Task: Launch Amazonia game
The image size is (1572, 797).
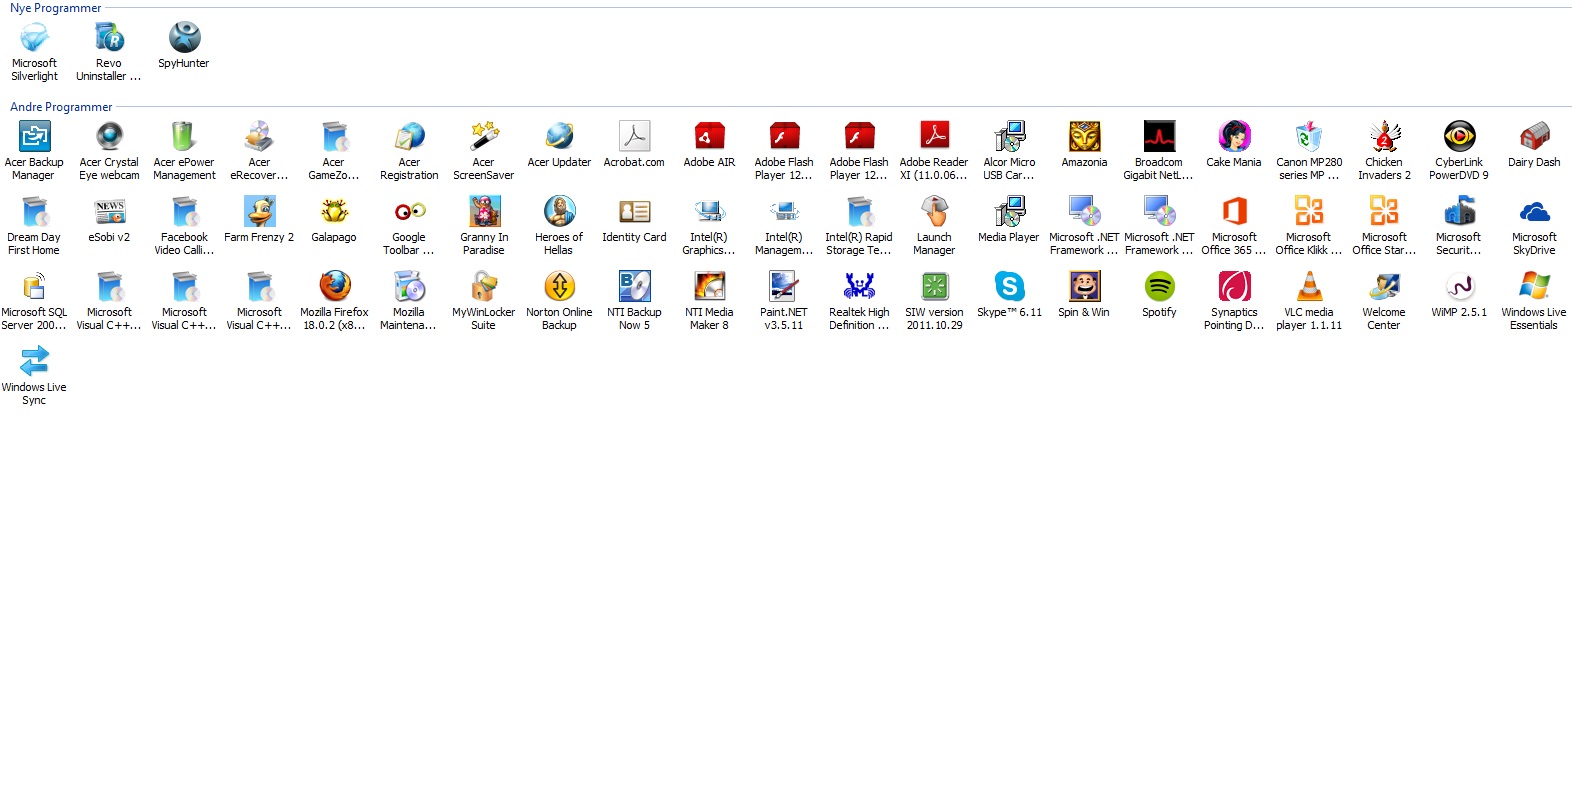Action: [1084, 136]
